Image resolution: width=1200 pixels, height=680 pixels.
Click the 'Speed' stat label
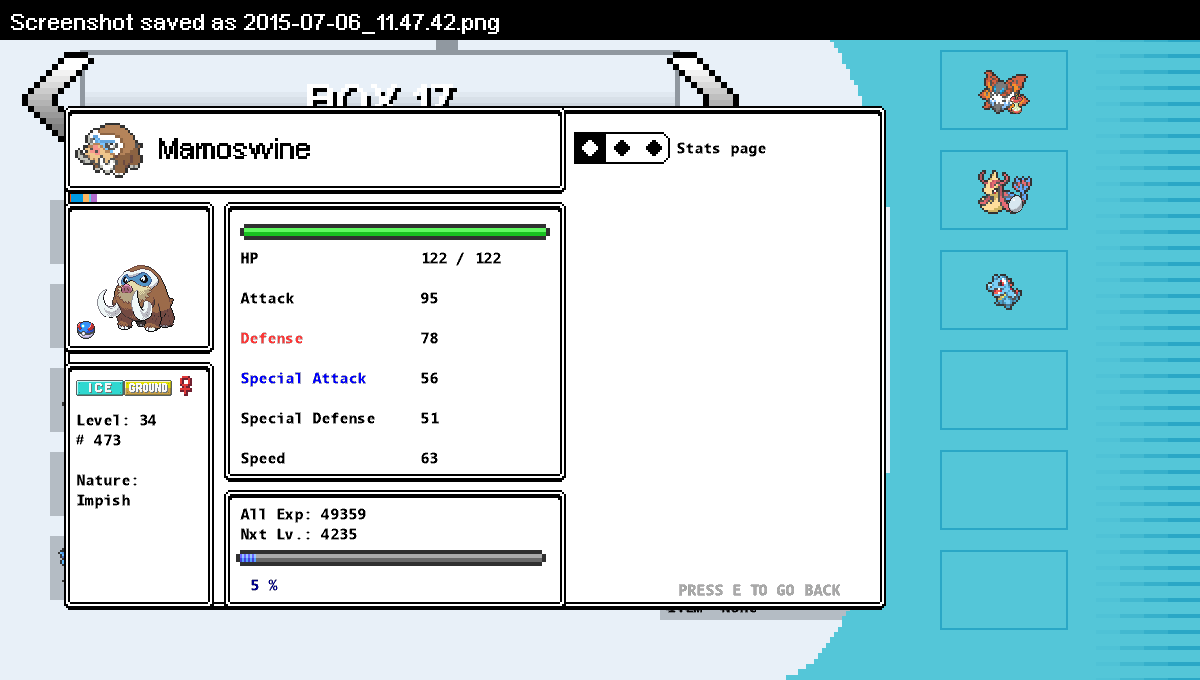(262, 458)
